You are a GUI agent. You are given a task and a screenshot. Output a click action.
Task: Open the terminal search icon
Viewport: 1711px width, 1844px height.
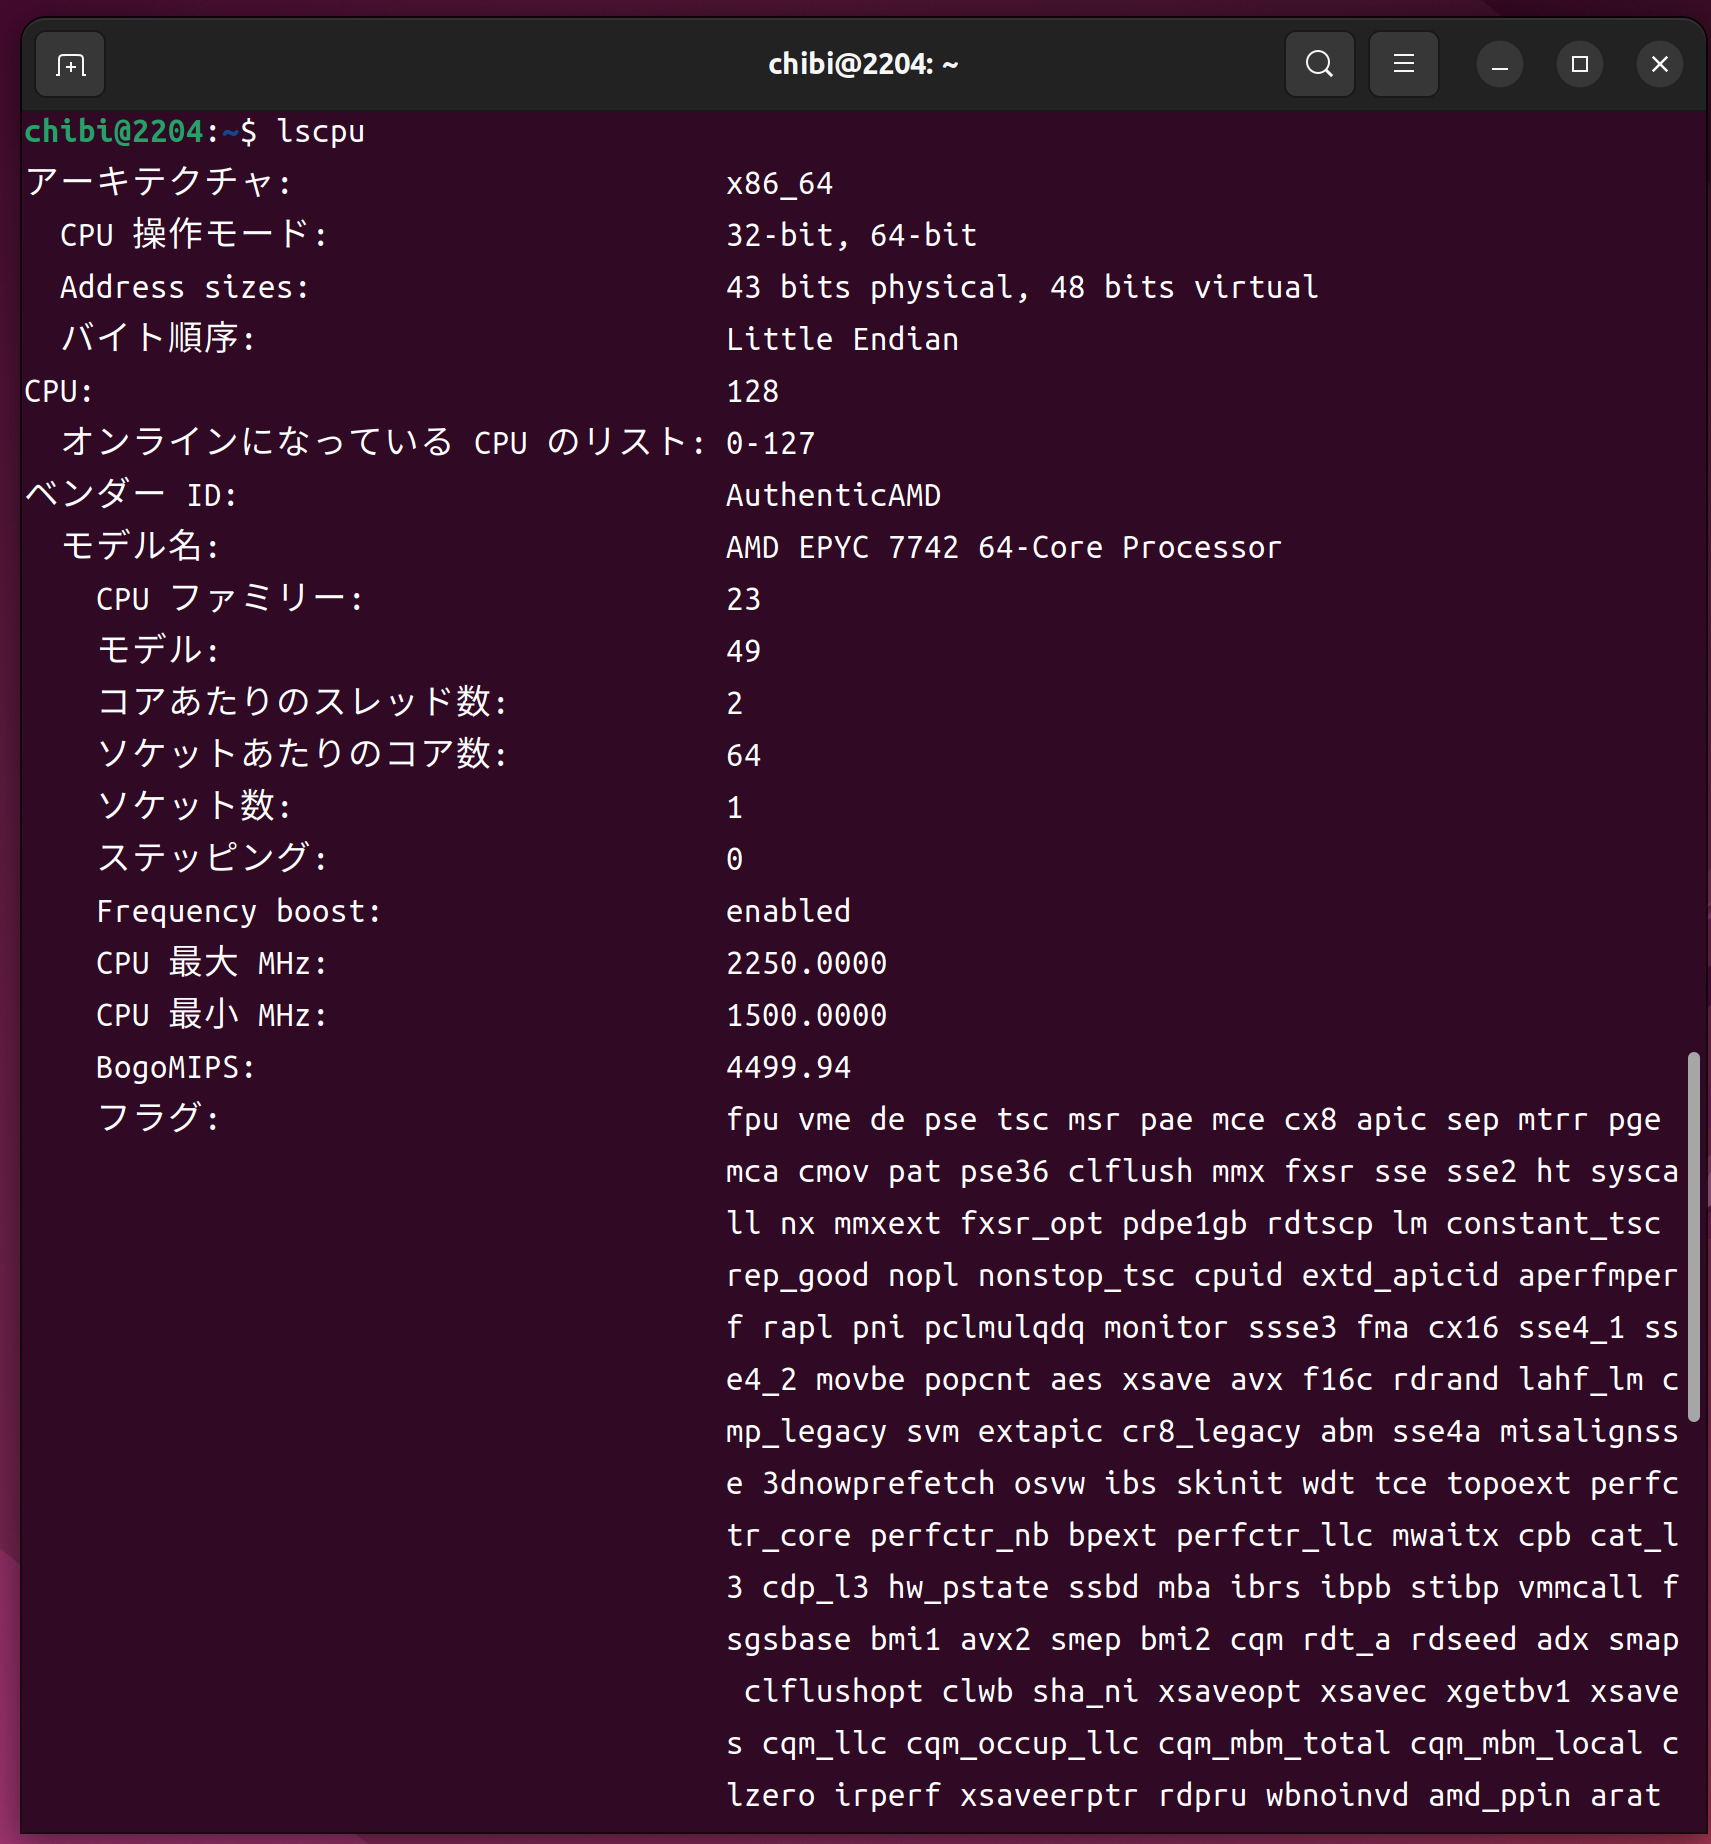point(1319,65)
